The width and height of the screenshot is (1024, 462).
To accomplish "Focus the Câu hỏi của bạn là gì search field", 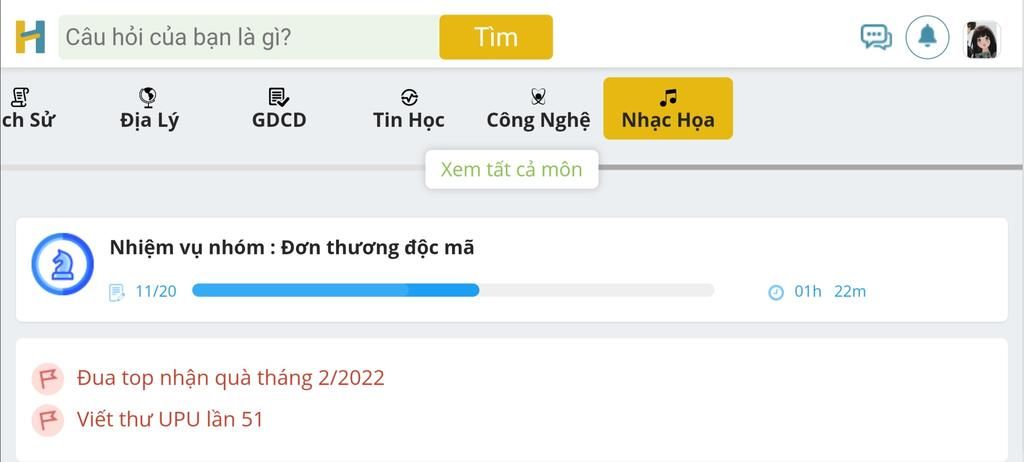I will 249,37.
